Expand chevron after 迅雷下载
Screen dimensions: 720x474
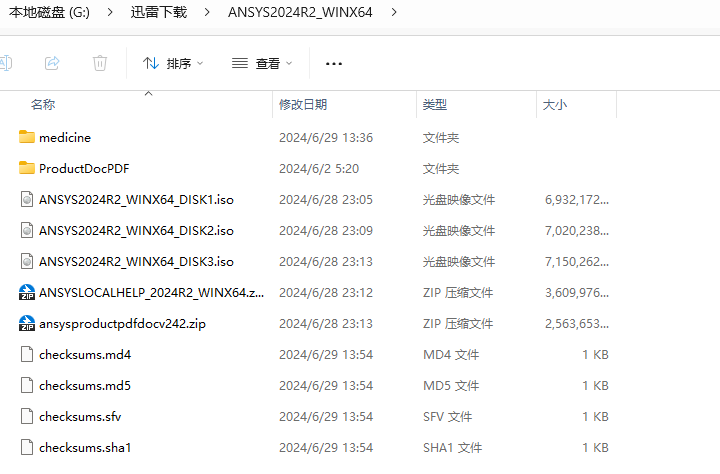tap(207, 12)
